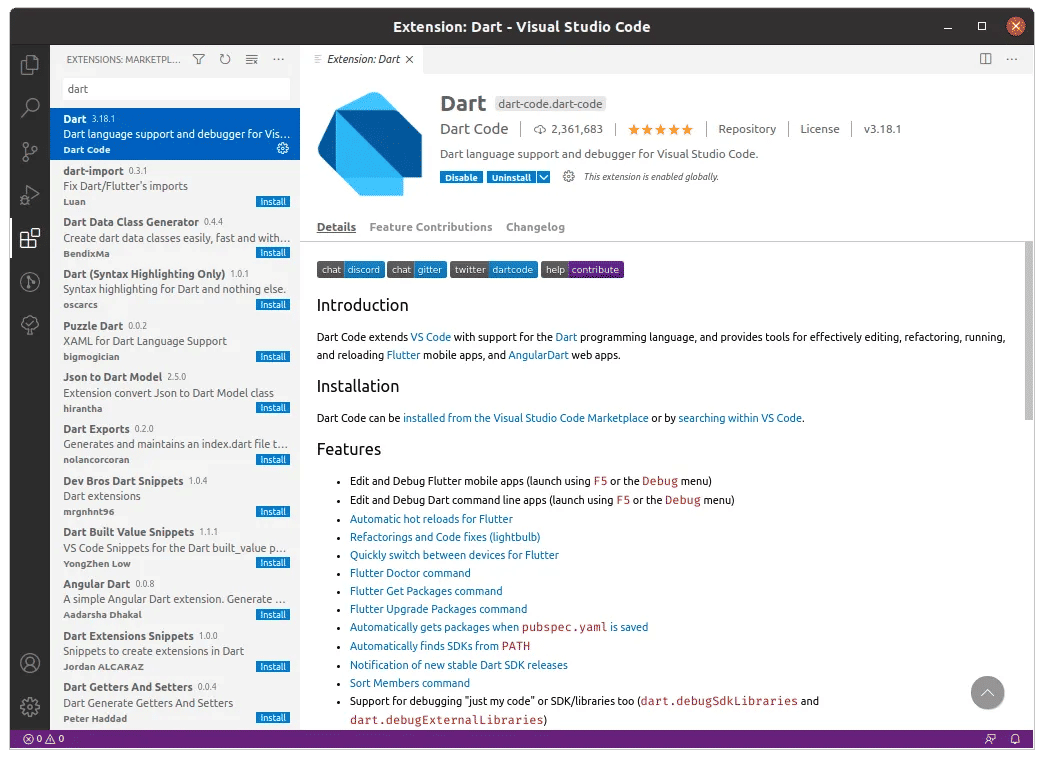Click the five-star rating

[660, 129]
